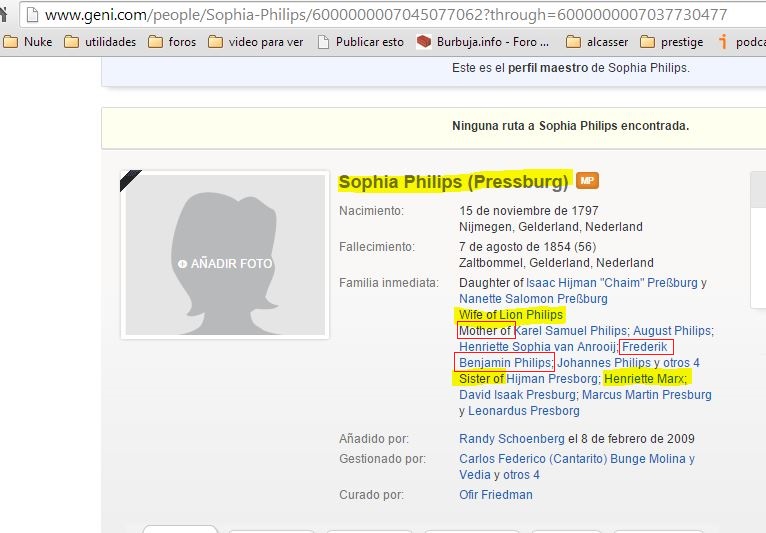Open the prestige bookmark folder
Viewport: 766px width, 533px height.
pyautogui.click(x=671, y=42)
